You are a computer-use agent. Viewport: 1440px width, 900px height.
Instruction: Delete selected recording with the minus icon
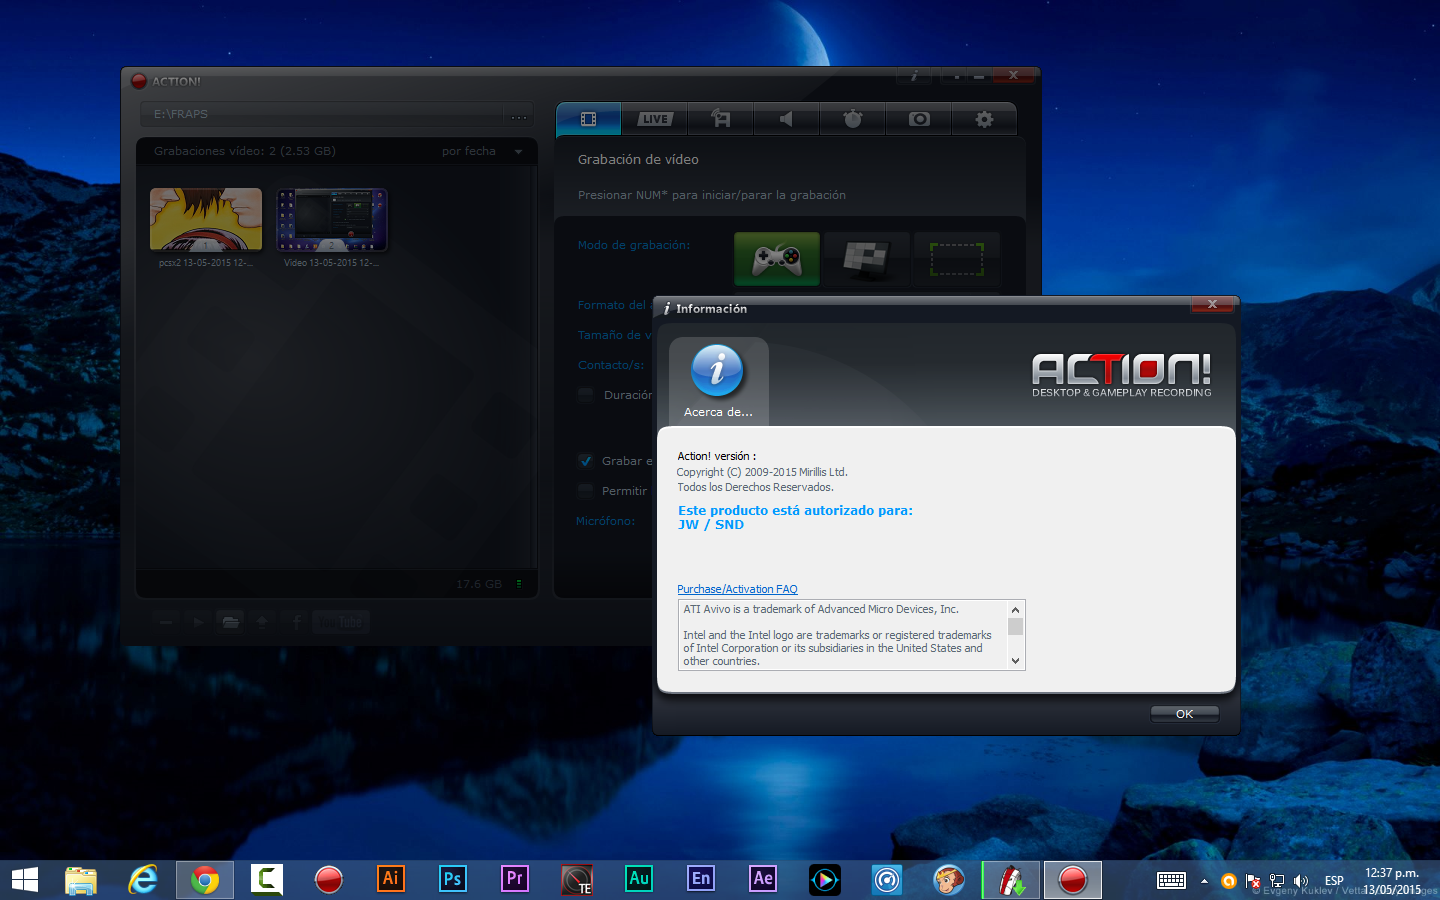click(x=166, y=622)
